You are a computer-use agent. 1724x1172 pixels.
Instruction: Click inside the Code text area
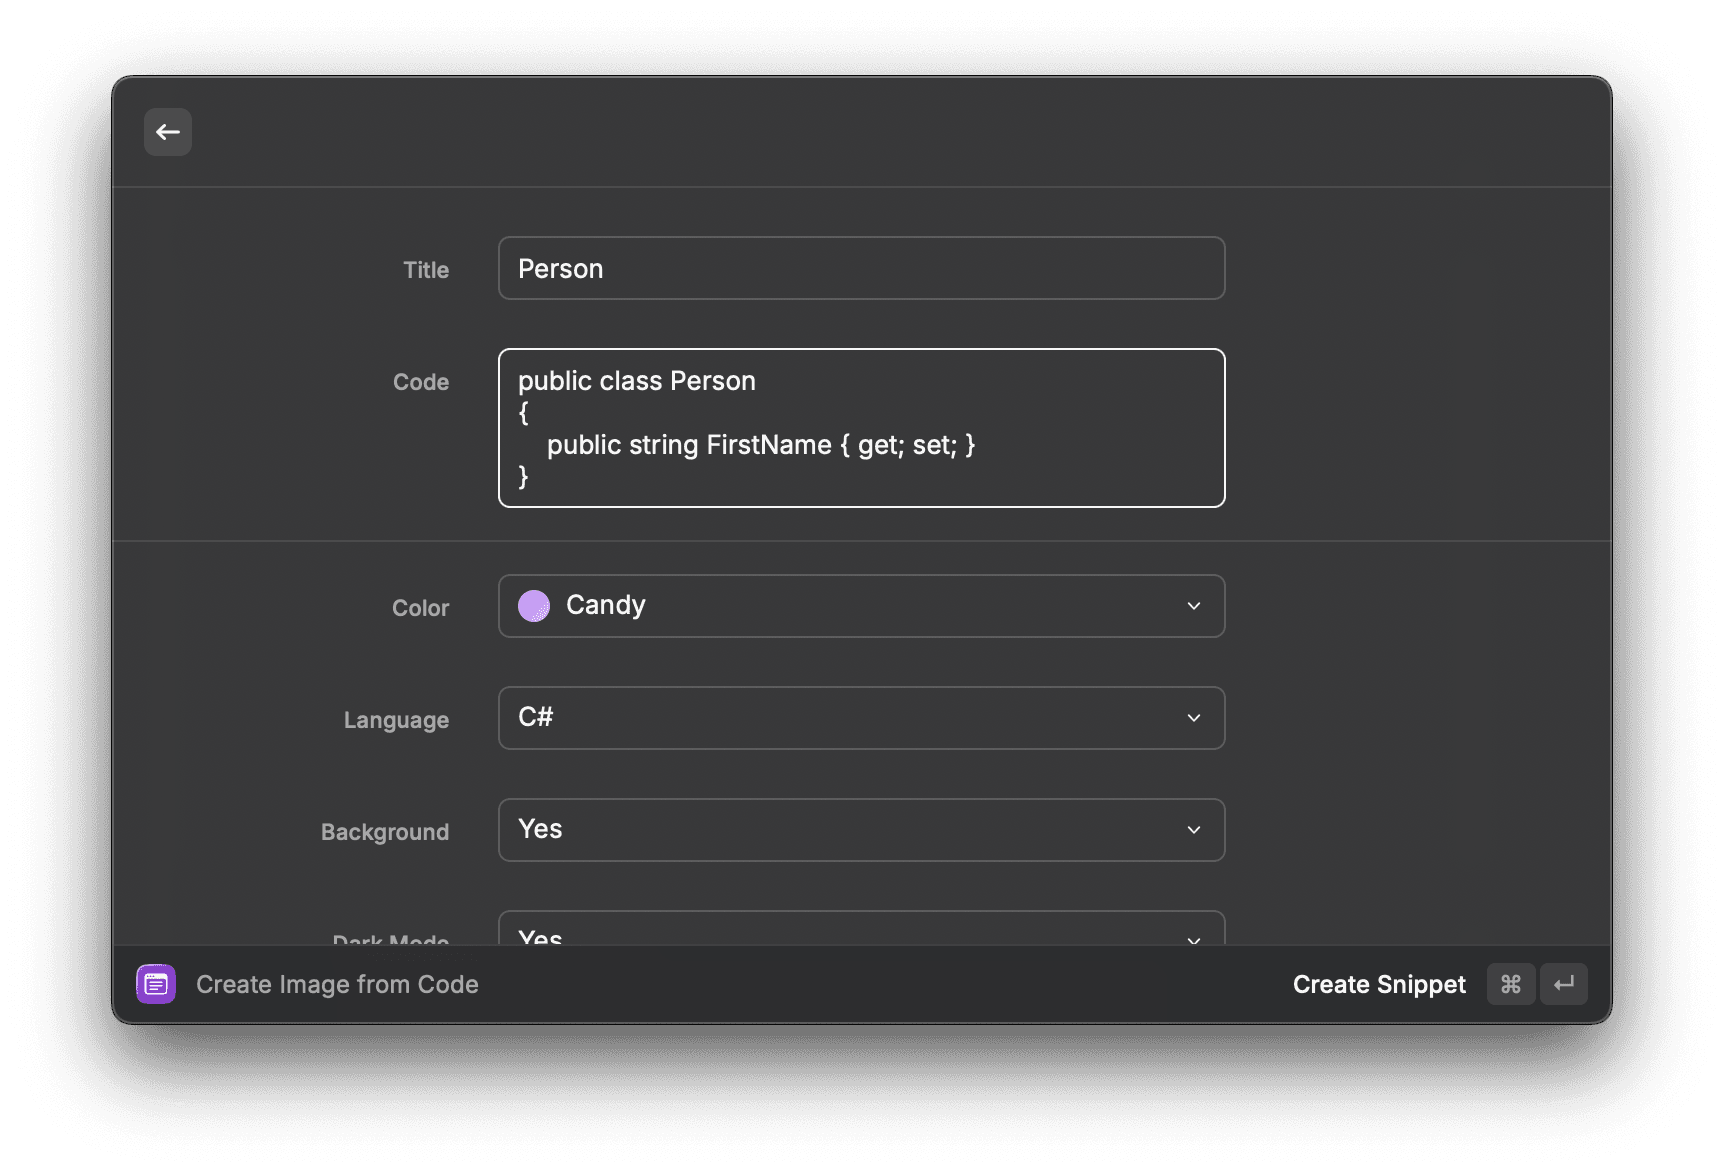(860, 428)
